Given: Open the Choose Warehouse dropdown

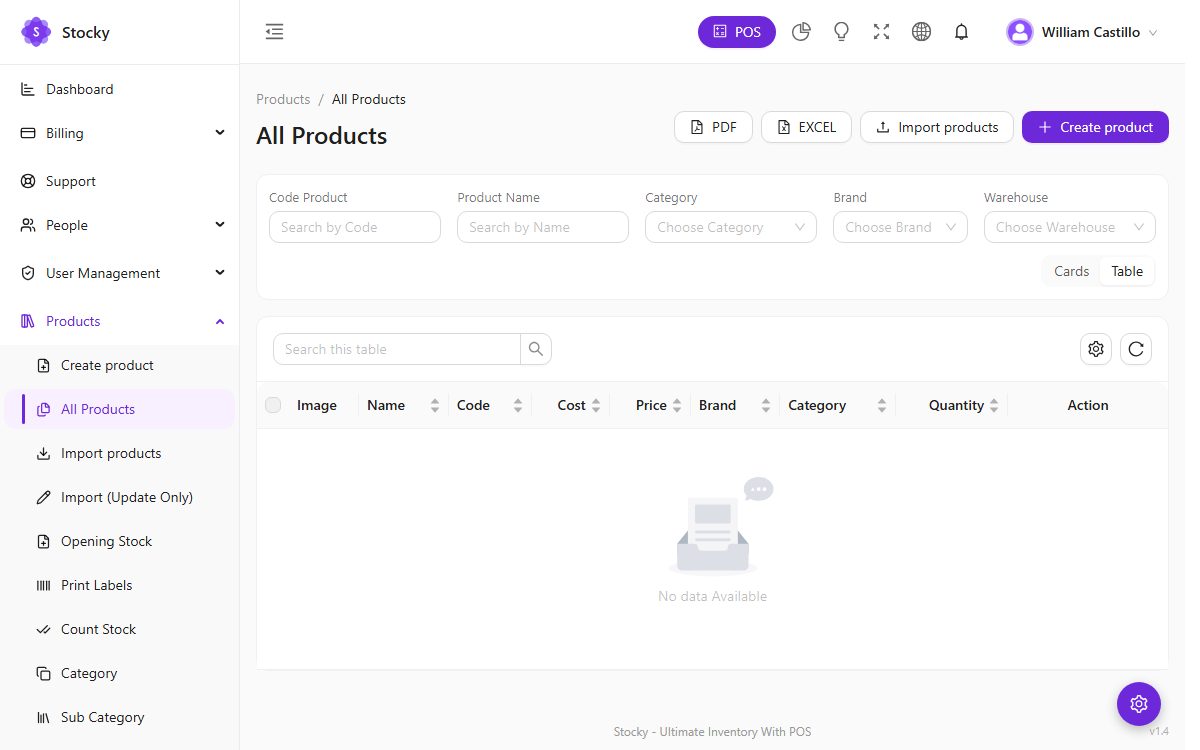Looking at the screenshot, I should (x=1070, y=227).
